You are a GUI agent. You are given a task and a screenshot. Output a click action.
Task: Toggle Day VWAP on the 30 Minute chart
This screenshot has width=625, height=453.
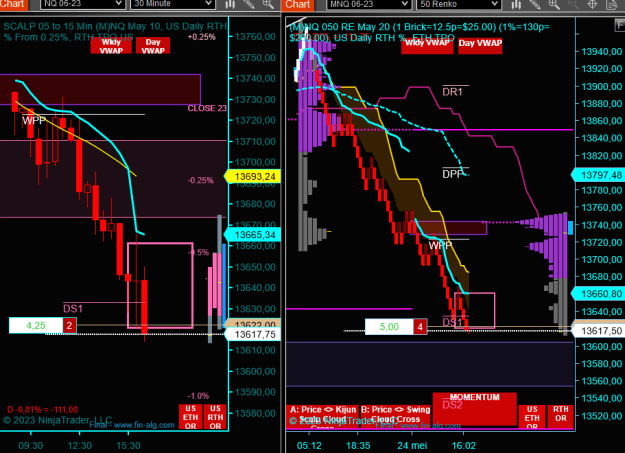click(x=153, y=46)
